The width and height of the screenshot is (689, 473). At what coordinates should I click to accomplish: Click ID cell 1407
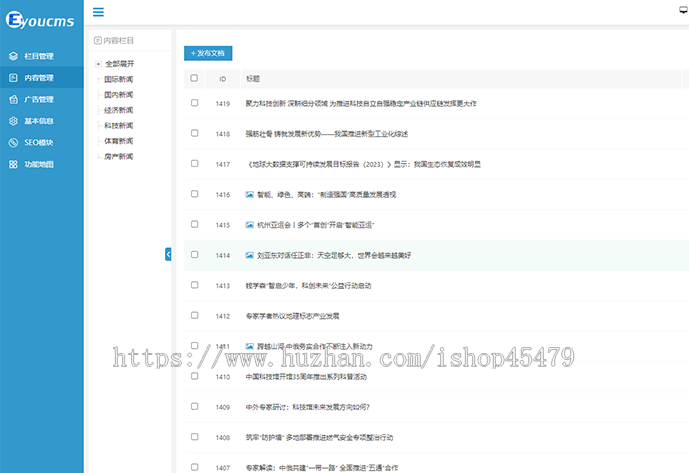click(223, 467)
